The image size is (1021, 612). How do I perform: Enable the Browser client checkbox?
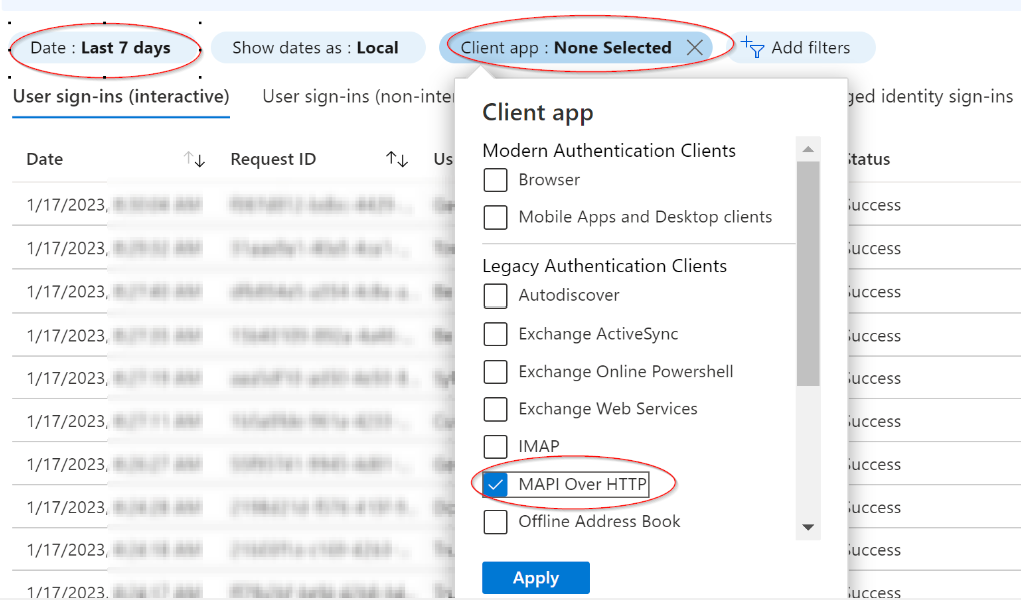(x=495, y=180)
